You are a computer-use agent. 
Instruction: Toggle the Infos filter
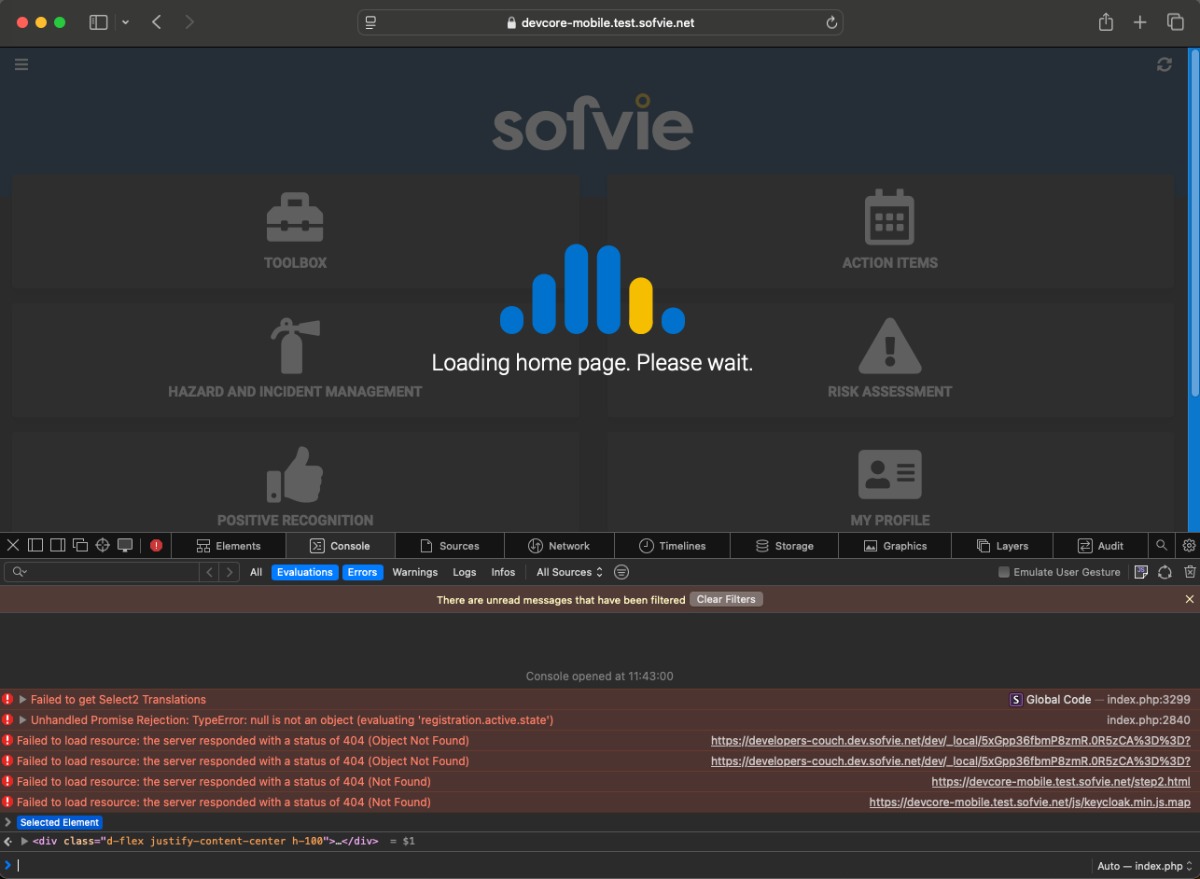(503, 572)
